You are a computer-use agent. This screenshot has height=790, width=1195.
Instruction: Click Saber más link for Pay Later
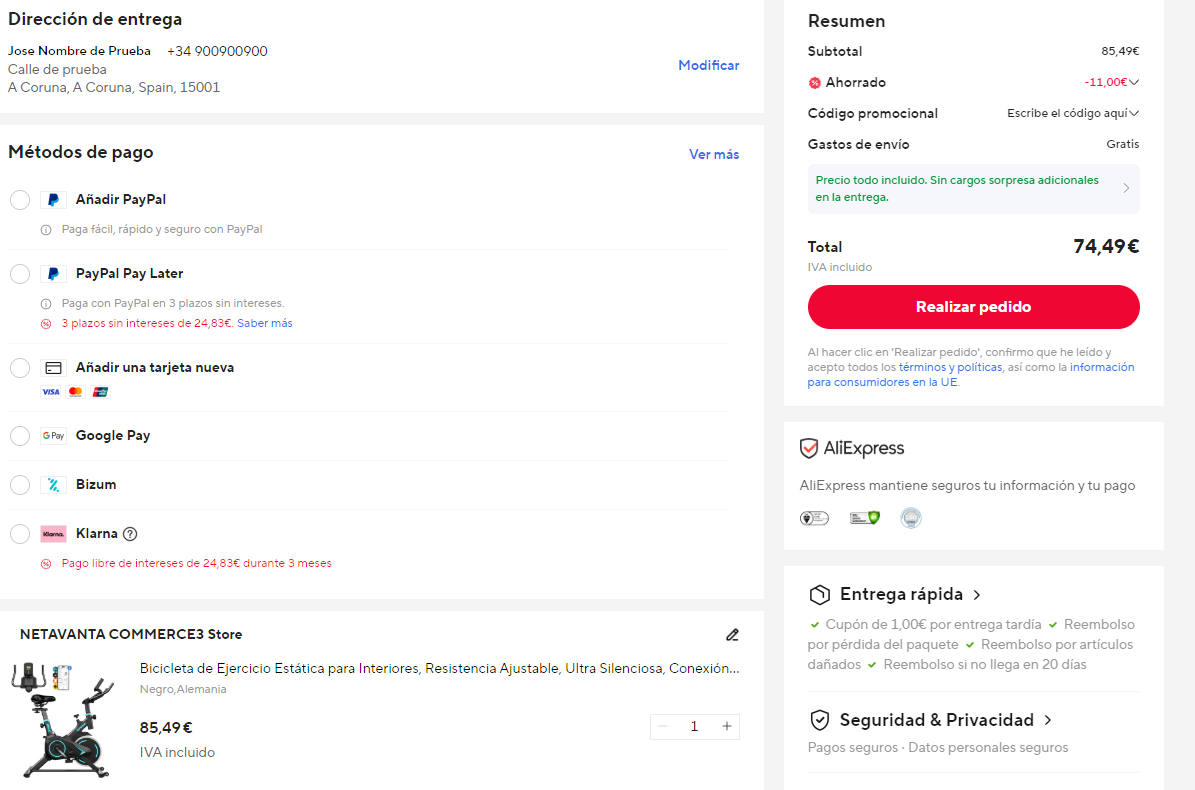pos(264,324)
